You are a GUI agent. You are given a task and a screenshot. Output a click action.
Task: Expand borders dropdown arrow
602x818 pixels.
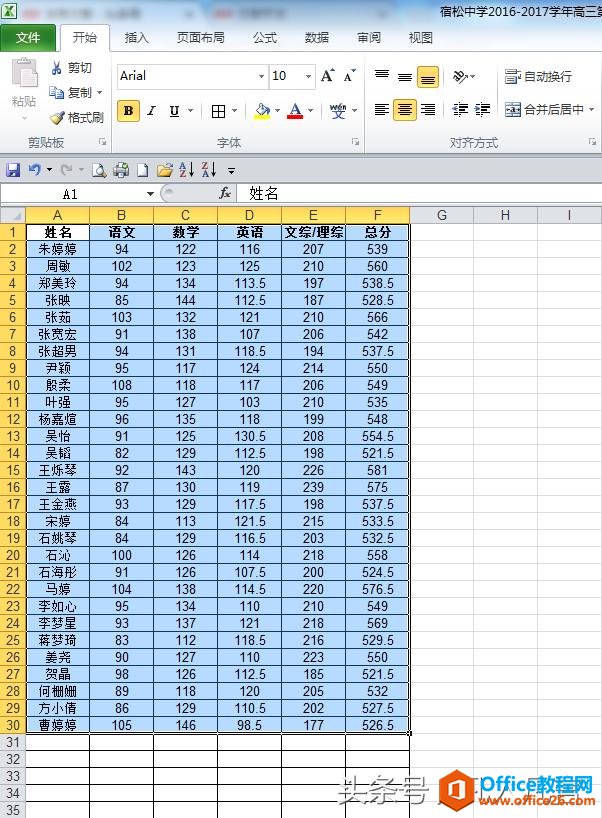234,111
